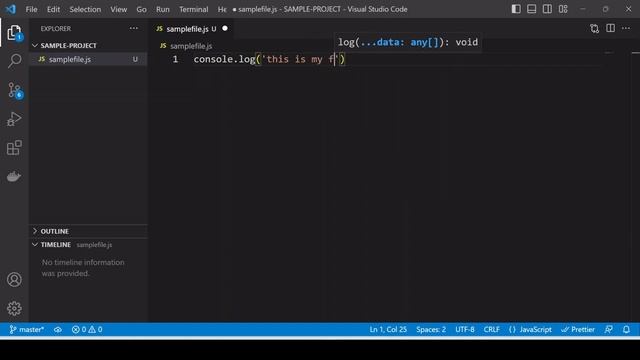This screenshot has width=640, height=360.
Task: Click the master branch indicator
Action: tap(27, 329)
